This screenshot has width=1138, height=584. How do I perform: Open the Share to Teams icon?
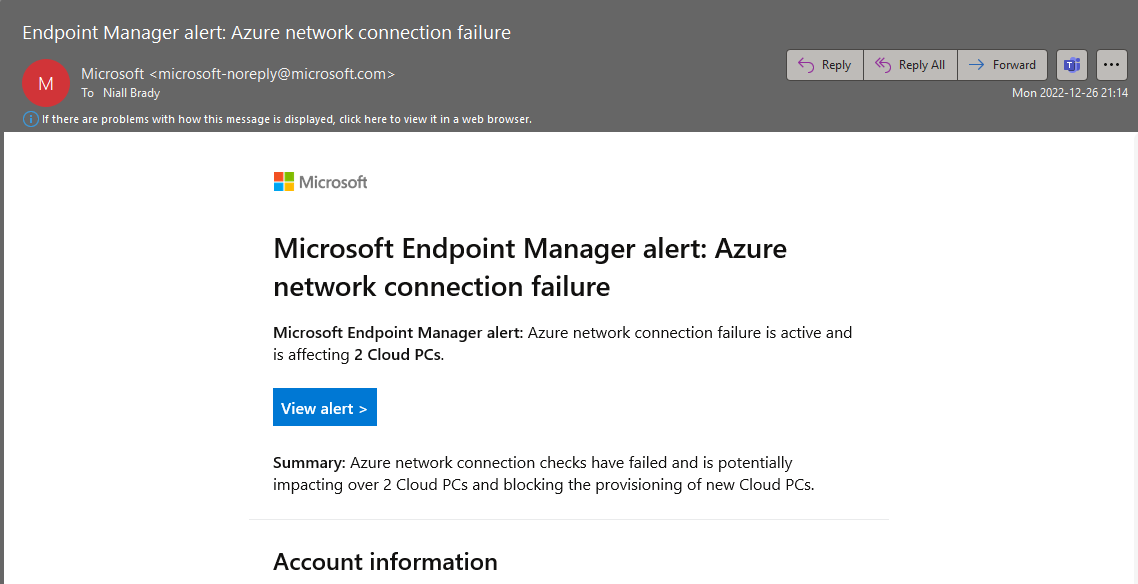[1071, 65]
